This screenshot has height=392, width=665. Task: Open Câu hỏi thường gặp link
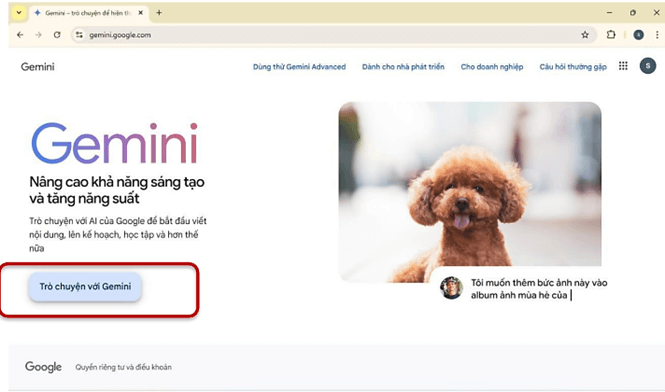[x=573, y=67]
